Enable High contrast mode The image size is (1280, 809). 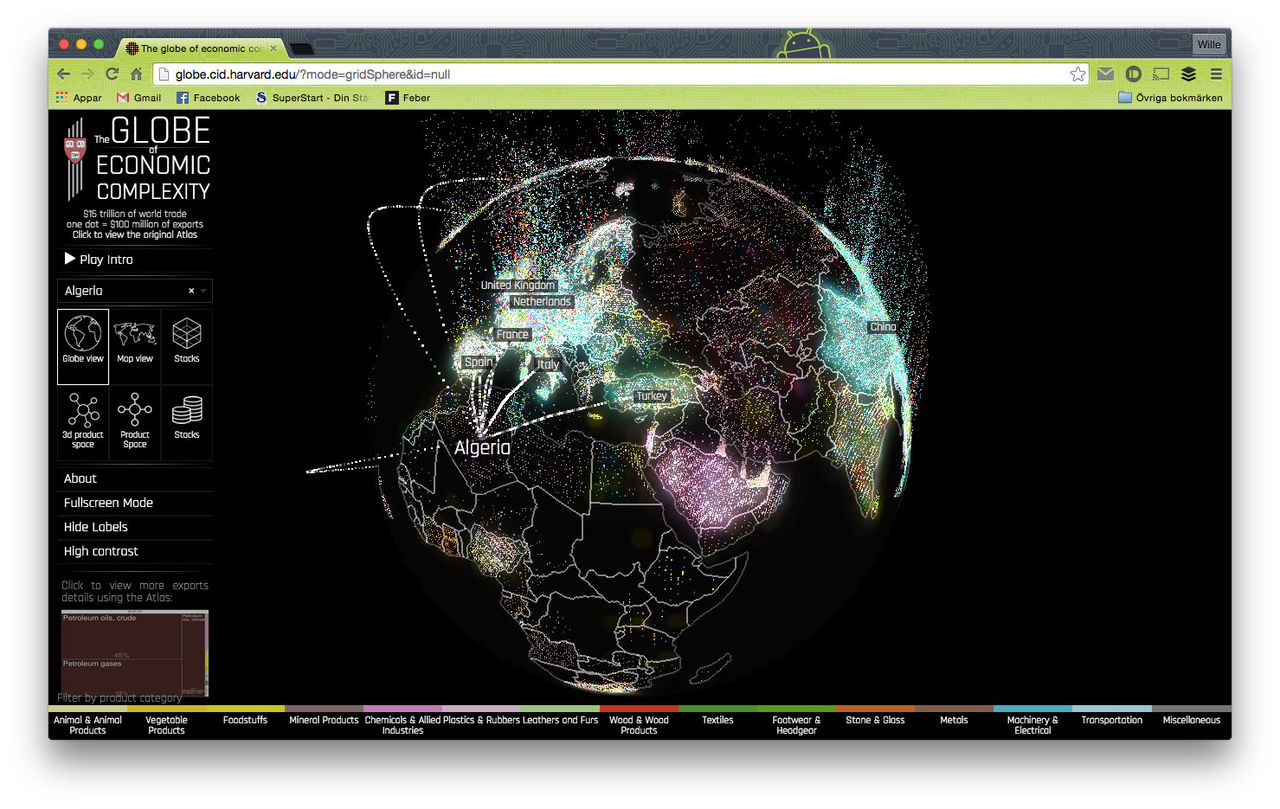click(101, 551)
